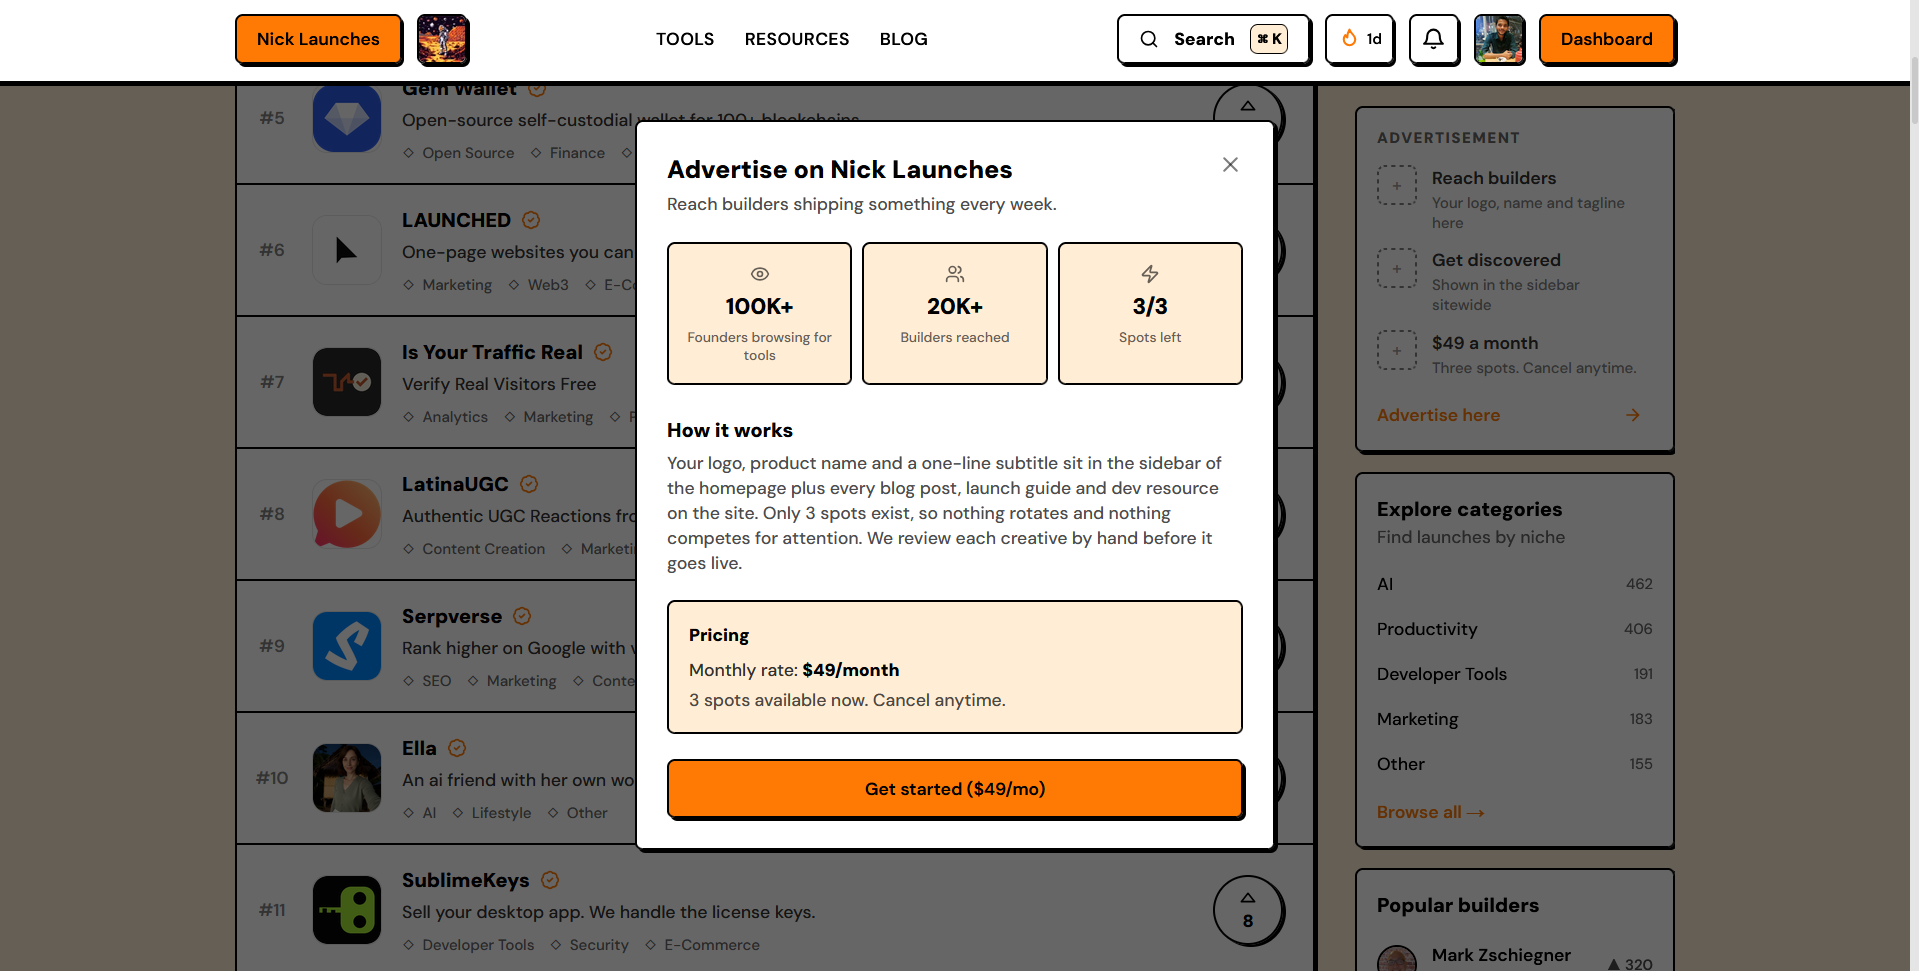Click the LatinaUGC play bubble logo
This screenshot has width=1919, height=971.
click(x=347, y=514)
